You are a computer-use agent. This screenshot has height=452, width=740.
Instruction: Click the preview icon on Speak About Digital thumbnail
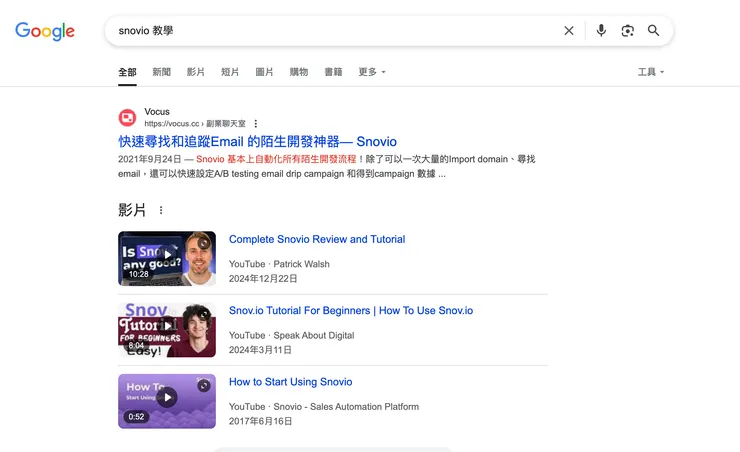click(204, 314)
